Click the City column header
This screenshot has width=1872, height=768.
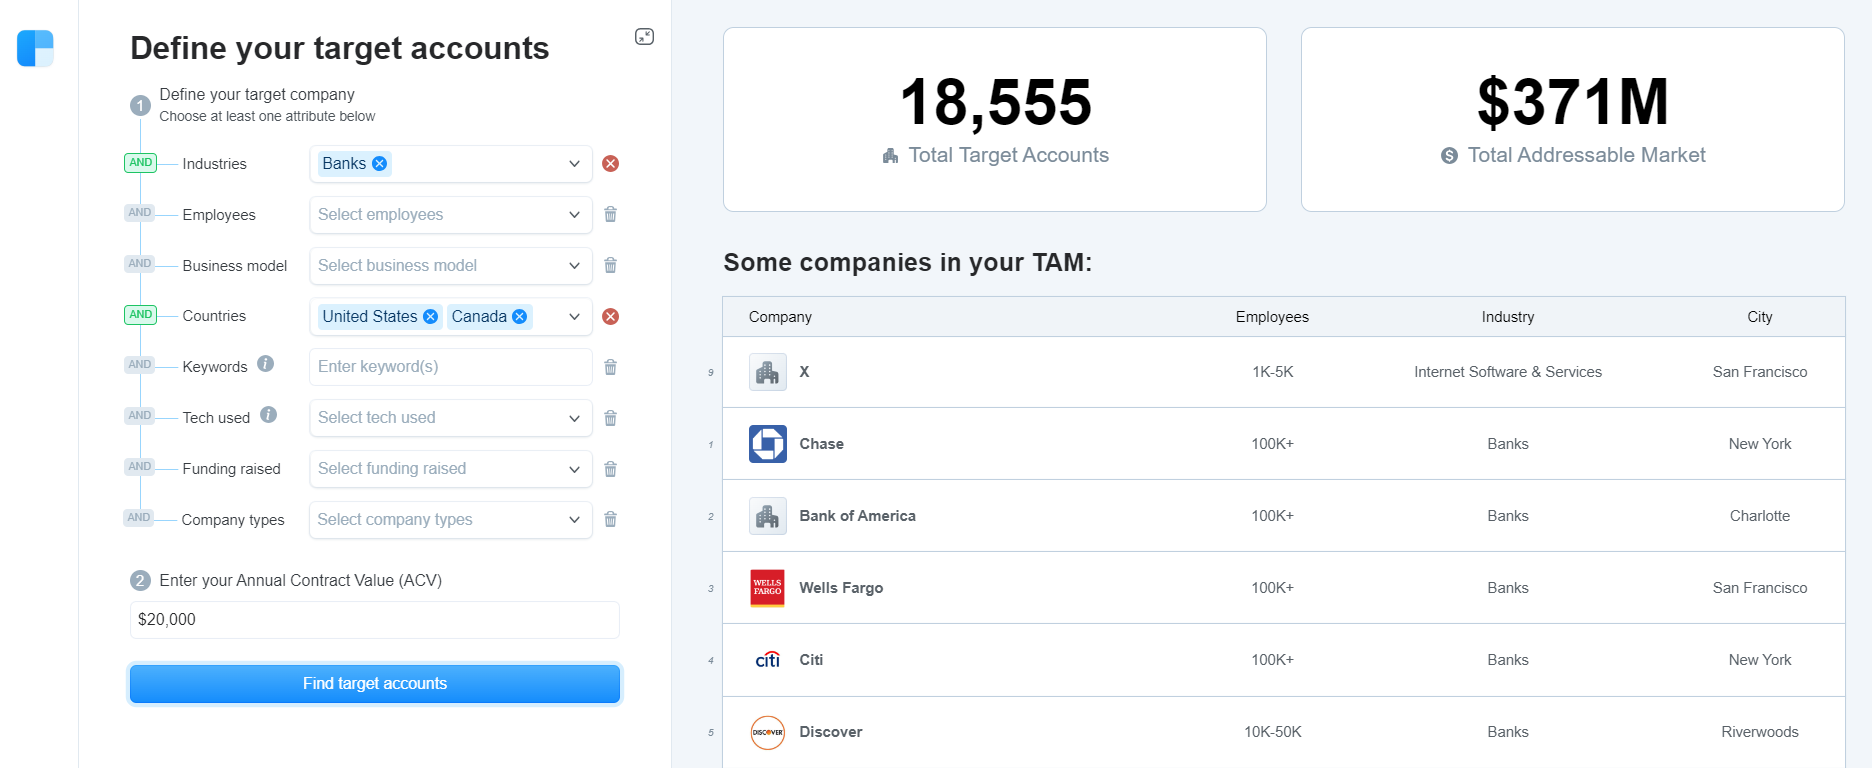point(1760,317)
